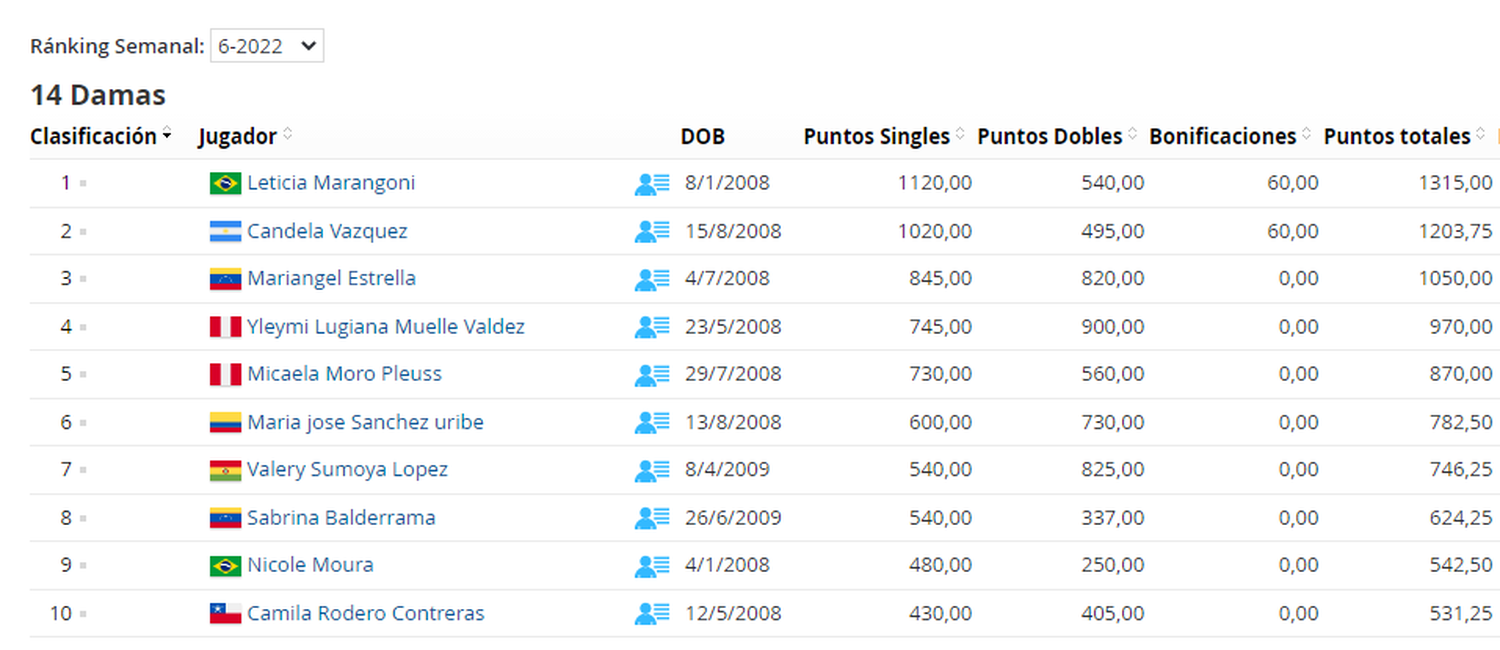Click the DOB column header
Image resolution: width=1500 pixels, height=650 pixels.
tap(703, 136)
